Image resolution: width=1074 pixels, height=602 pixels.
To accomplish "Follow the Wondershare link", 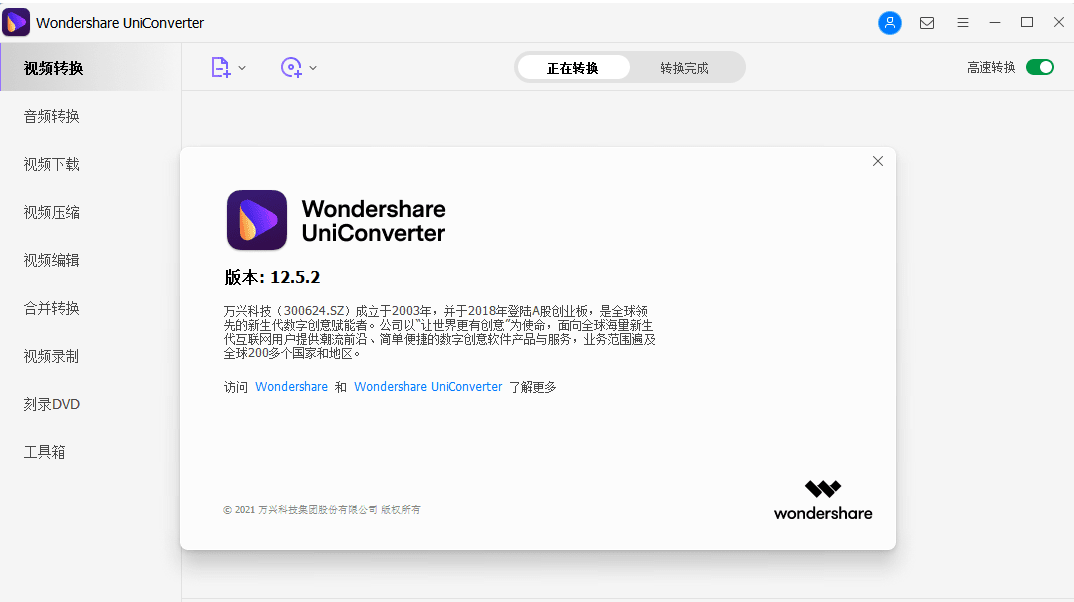I will pos(291,386).
